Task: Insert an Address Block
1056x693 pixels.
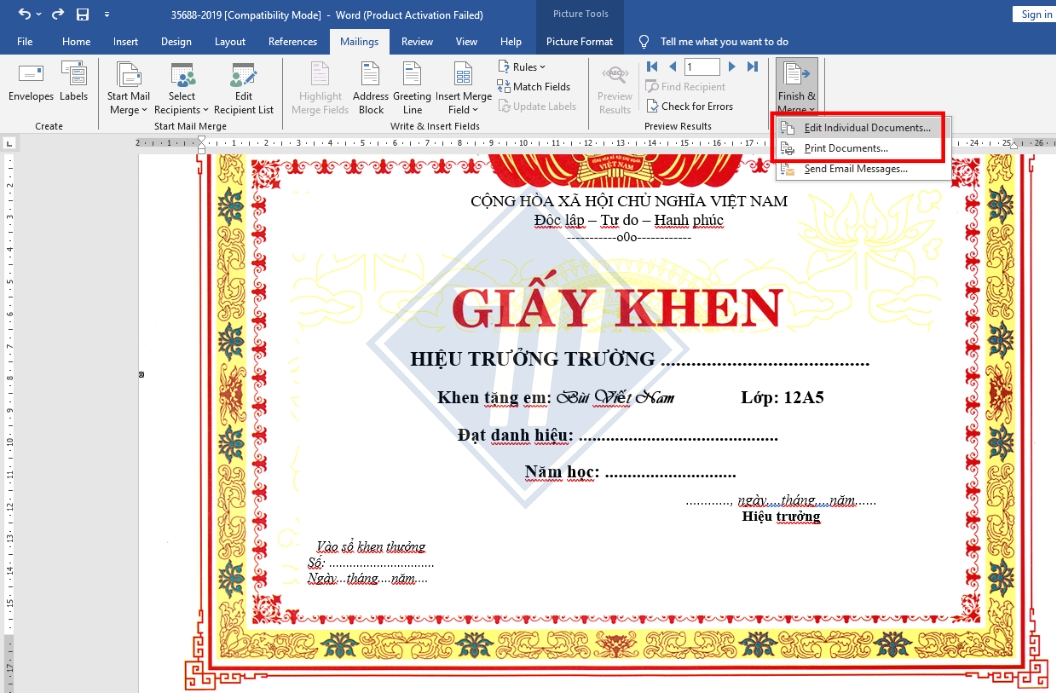Action: coord(370,88)
